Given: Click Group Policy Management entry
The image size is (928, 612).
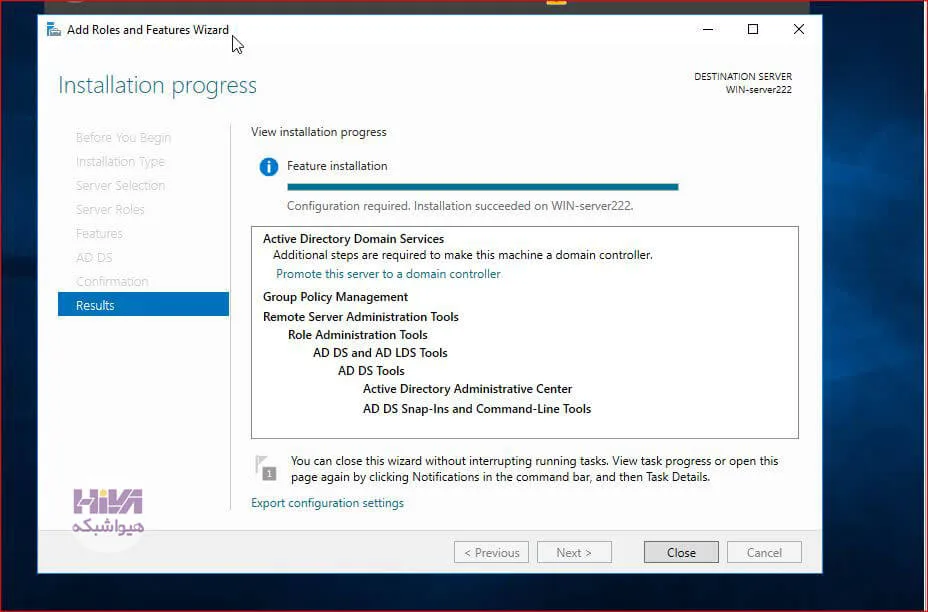Looking at the screenshot, I should [x=335, y=297].
